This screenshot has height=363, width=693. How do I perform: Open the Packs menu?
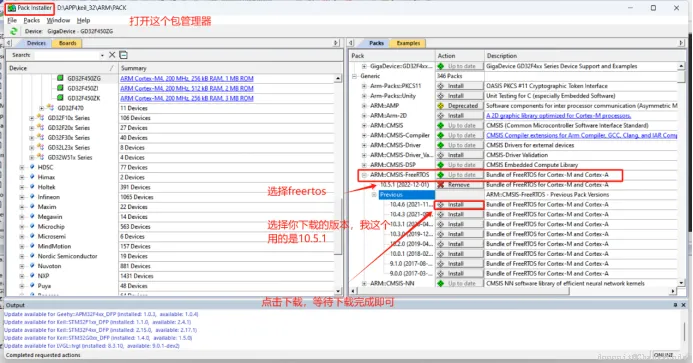tap(31, 20)
